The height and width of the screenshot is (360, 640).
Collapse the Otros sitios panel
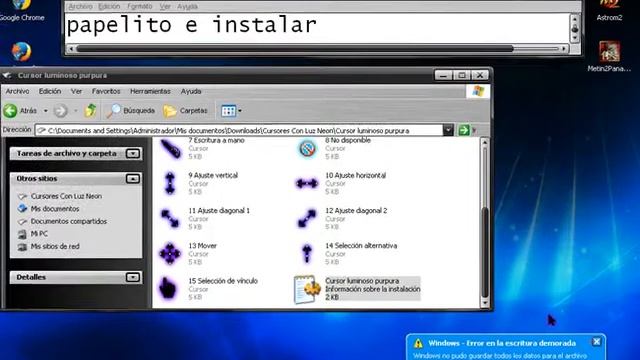click(133, 178)
